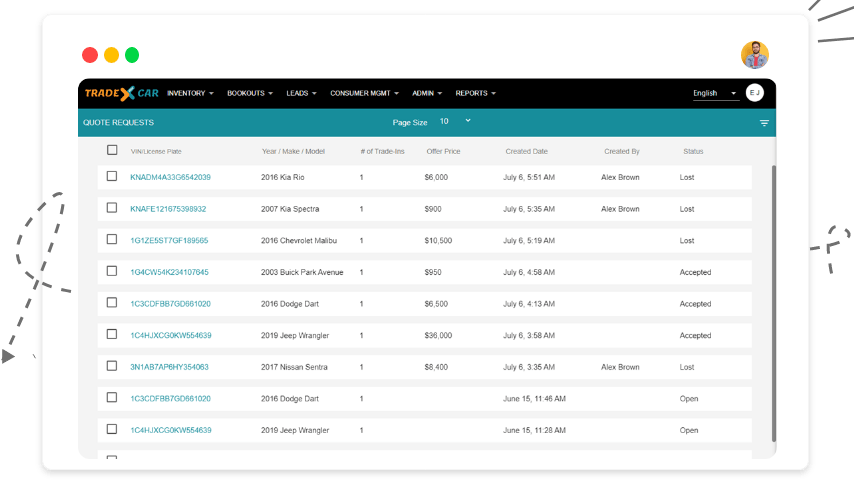Click the EJ user avatar icon
The height and width of the screenshot is (483, 854).
(754, 93)
